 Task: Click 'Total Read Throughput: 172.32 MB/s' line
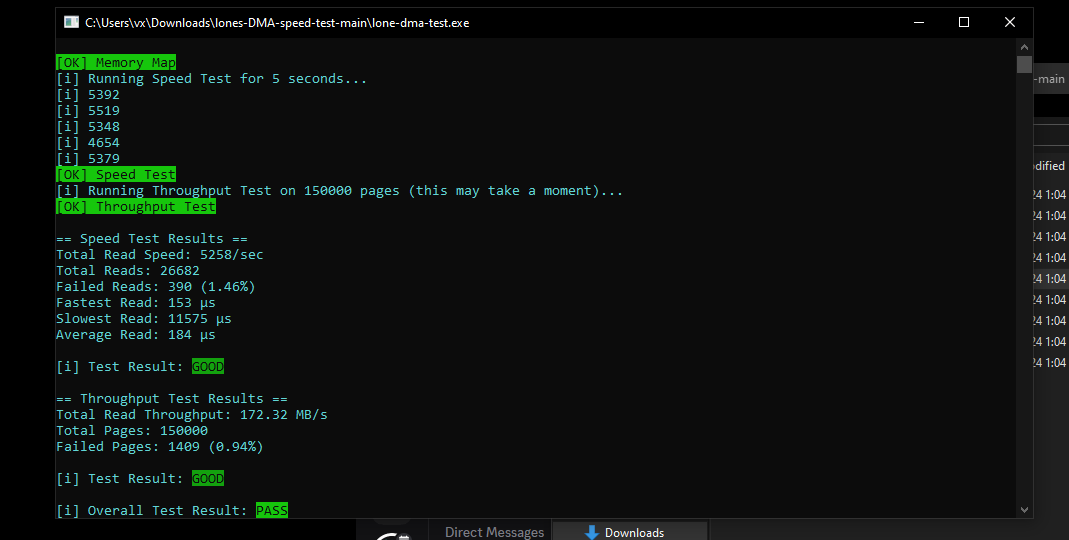point(192,415)
